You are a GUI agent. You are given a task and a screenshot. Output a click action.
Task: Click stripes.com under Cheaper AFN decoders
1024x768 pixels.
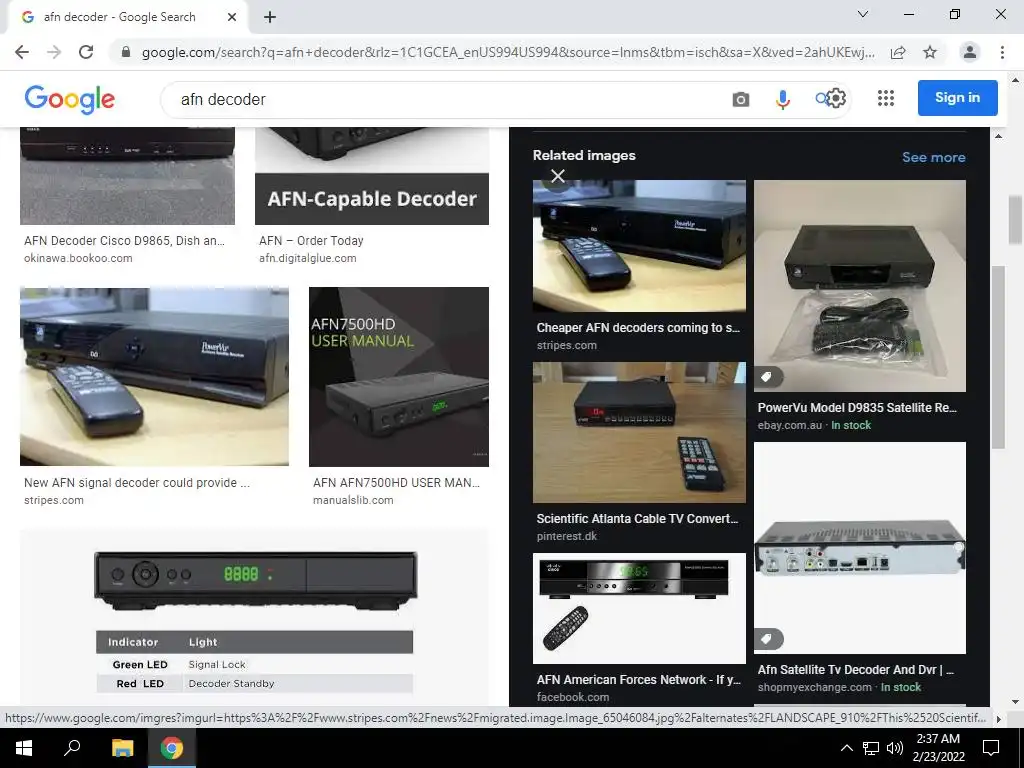click(x=566, y=345)
